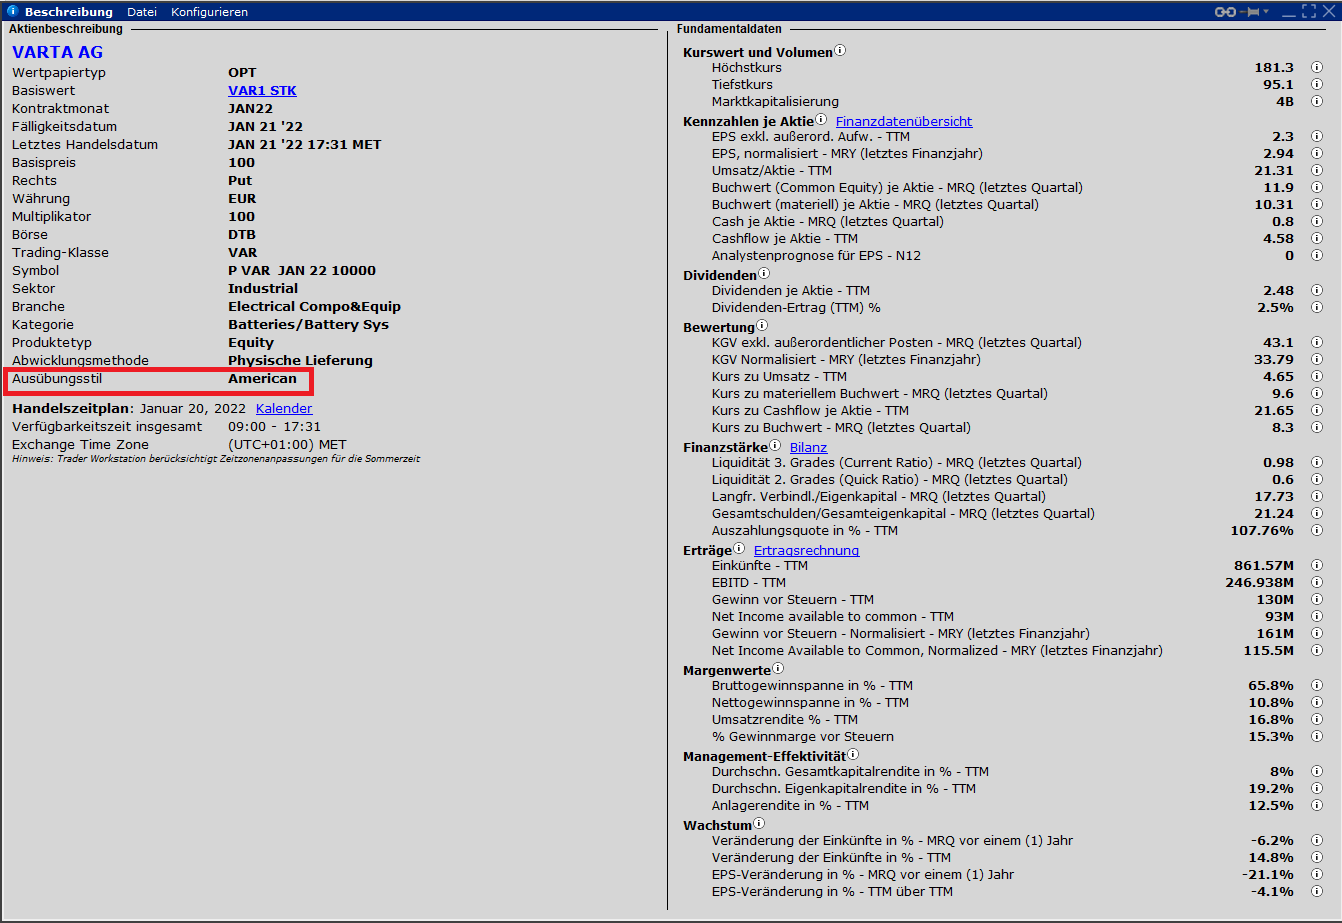
Task: Click info icon next to Margenwerte heading
Action: click(778, 669)
